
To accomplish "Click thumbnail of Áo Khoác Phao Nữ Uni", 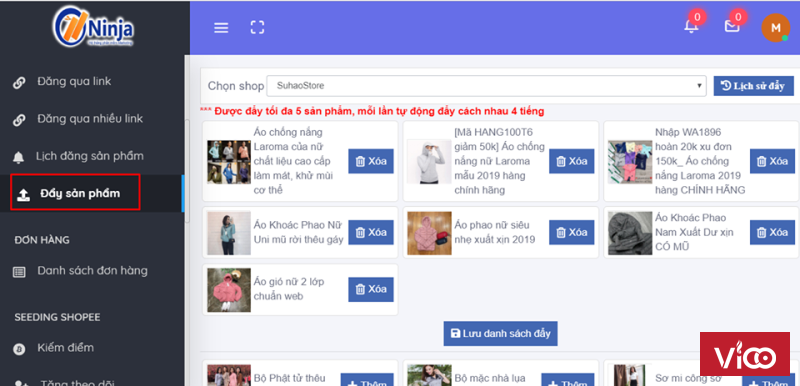I will [229, 233].
